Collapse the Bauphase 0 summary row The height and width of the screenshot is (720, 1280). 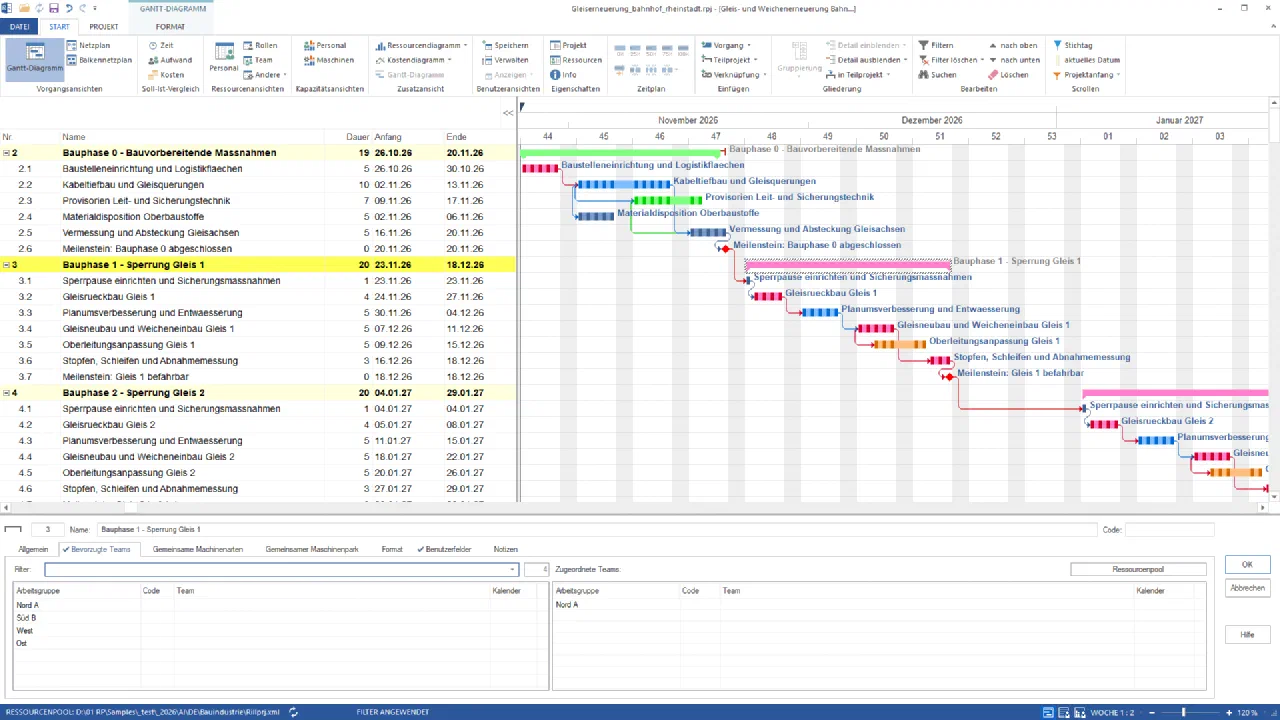point(7,153)
